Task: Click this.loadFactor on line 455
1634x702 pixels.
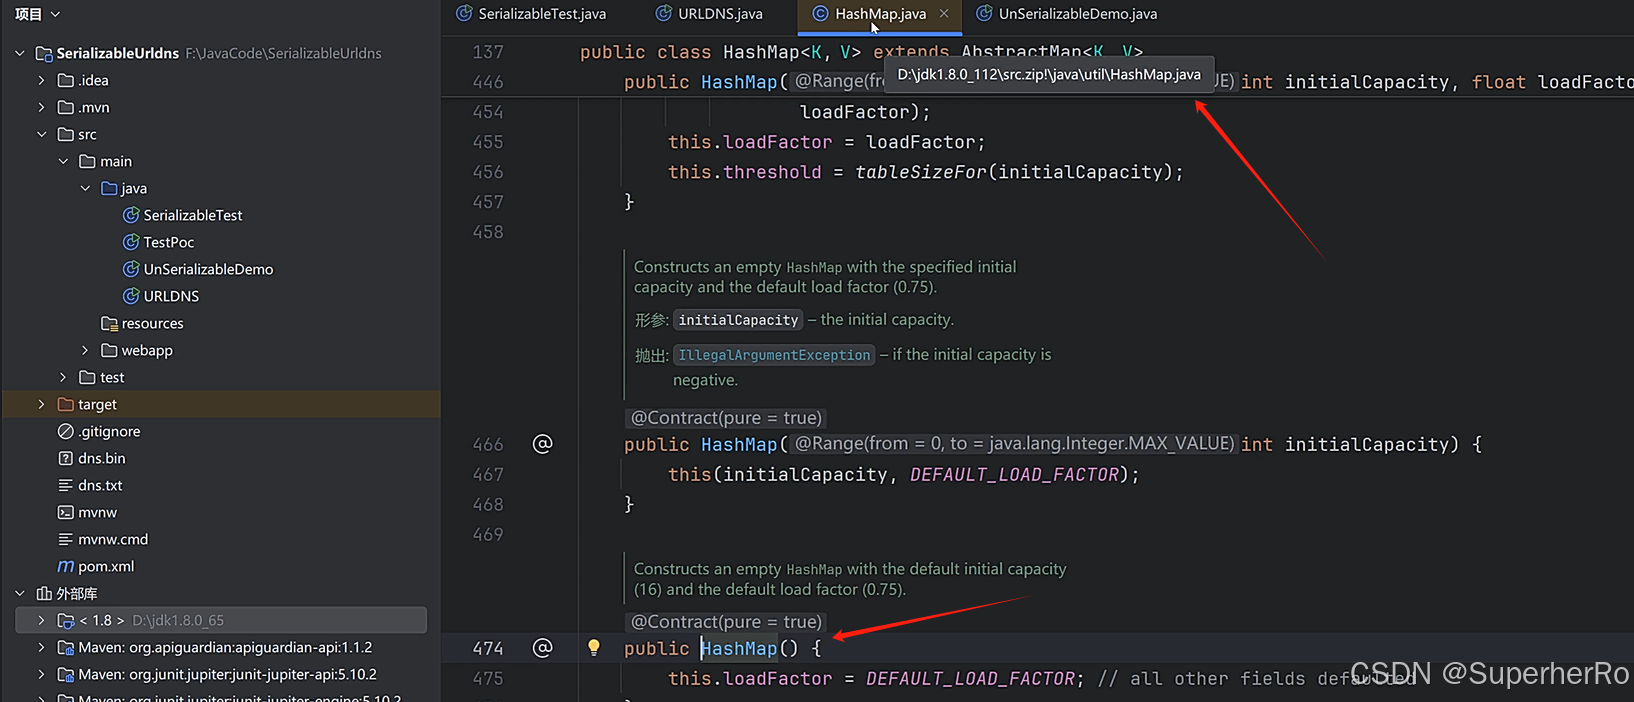Action: tap(750, 142)
